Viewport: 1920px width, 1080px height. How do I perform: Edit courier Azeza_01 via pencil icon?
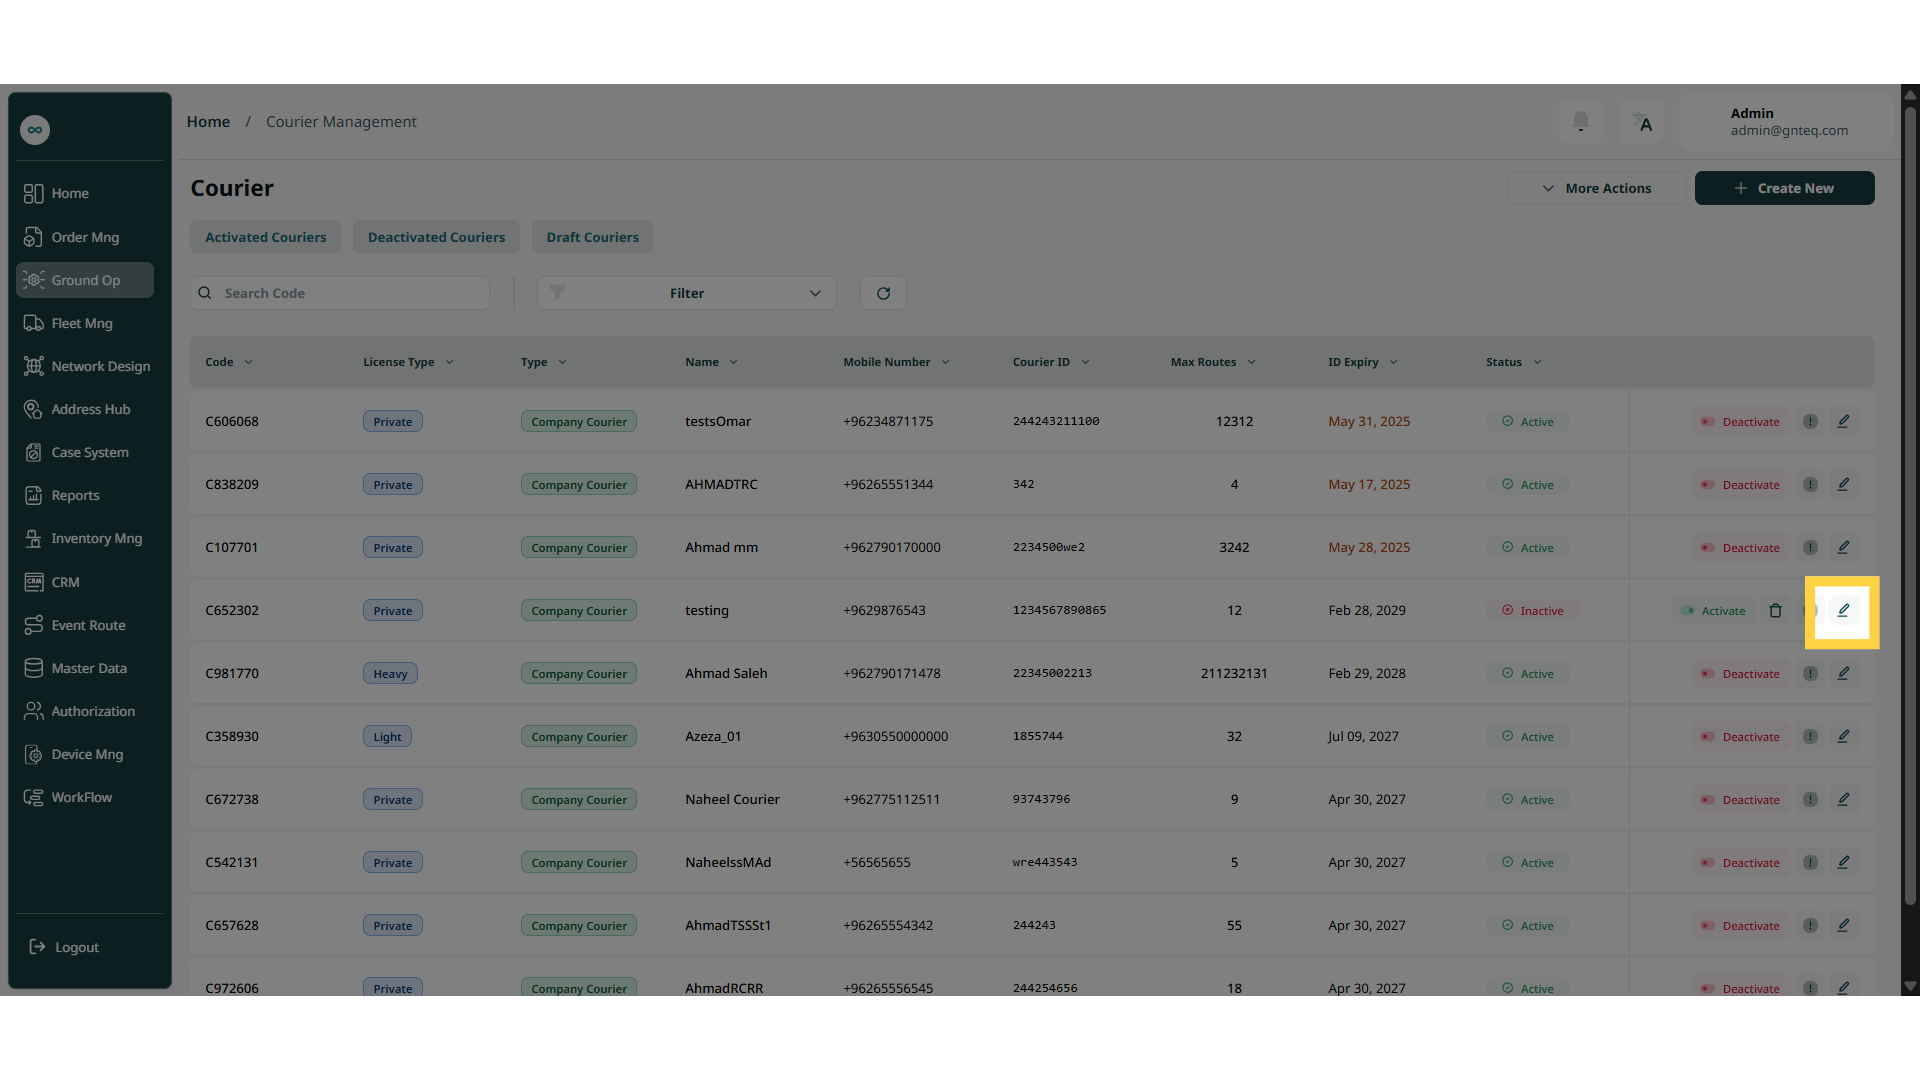1843,736
